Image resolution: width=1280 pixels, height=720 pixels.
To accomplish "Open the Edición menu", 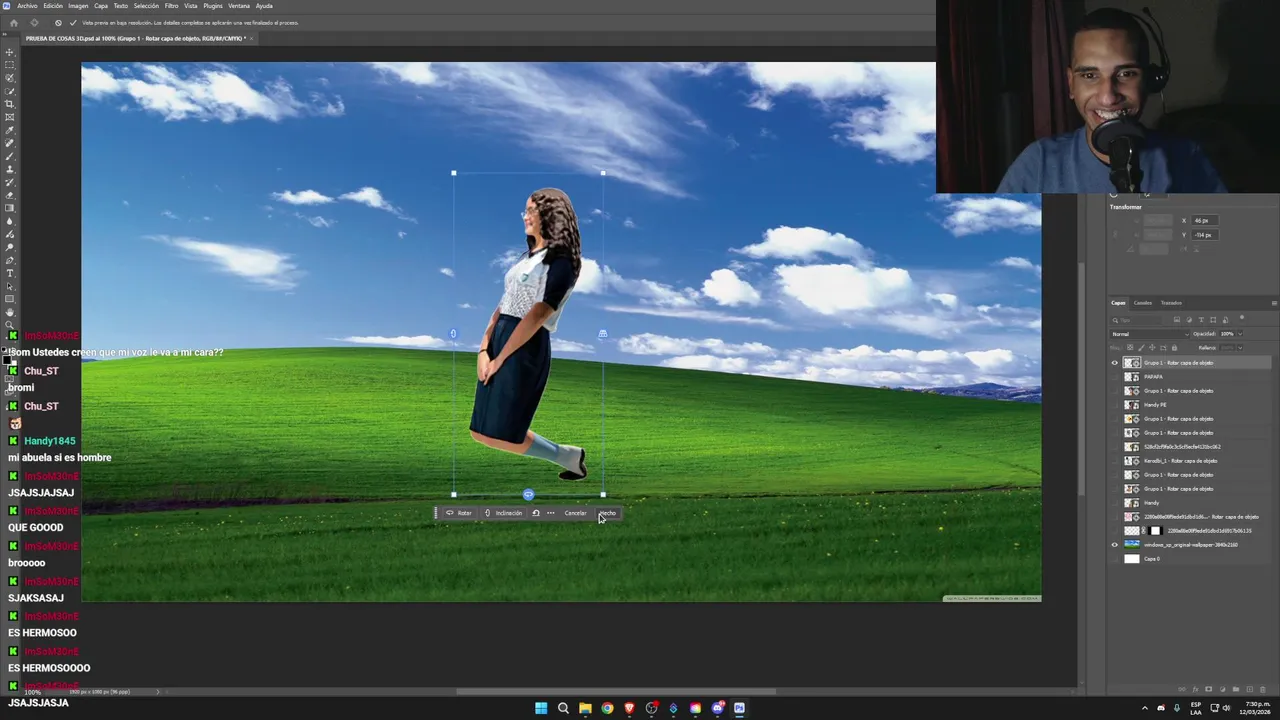I will click(53, 6).
